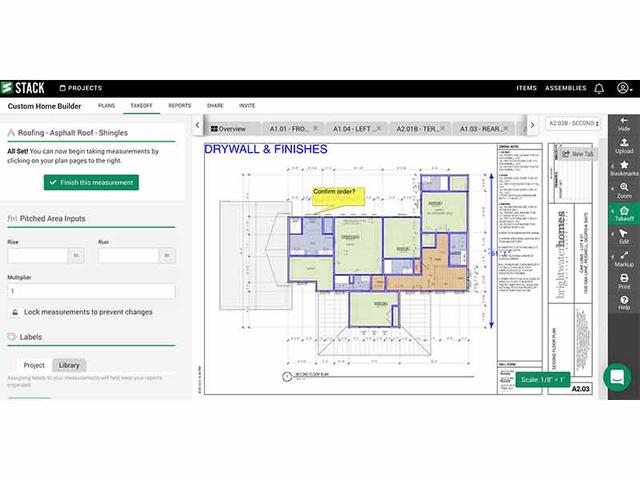Click Finish this measurement button
This screenshot has width=640, height=480.
click(91, 182)
